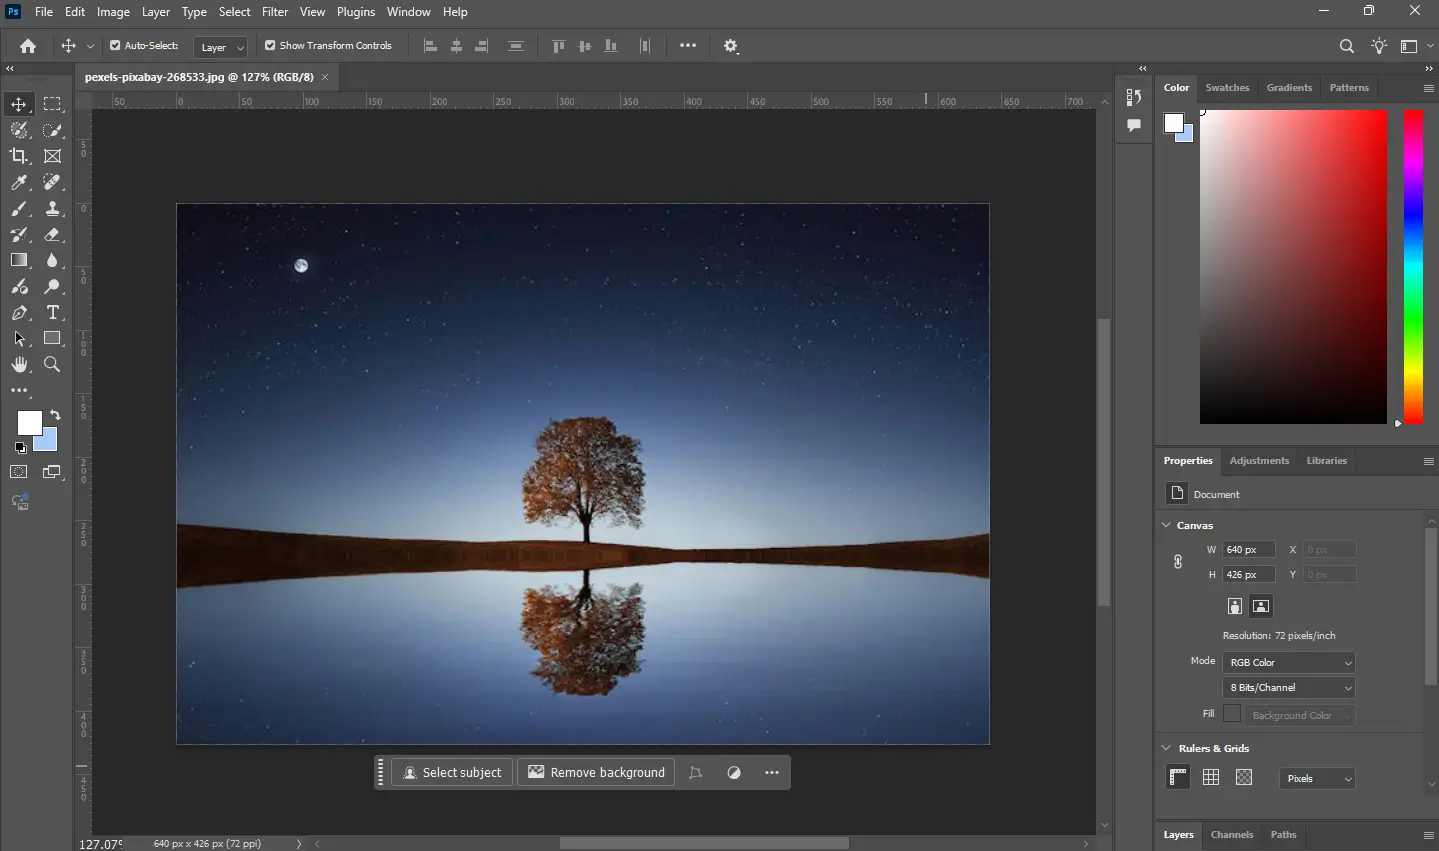The width and height of the screenshot is (1439, 851).
Task: Toggle the canvas aspect ratio lock
Action: (1178, 562)
